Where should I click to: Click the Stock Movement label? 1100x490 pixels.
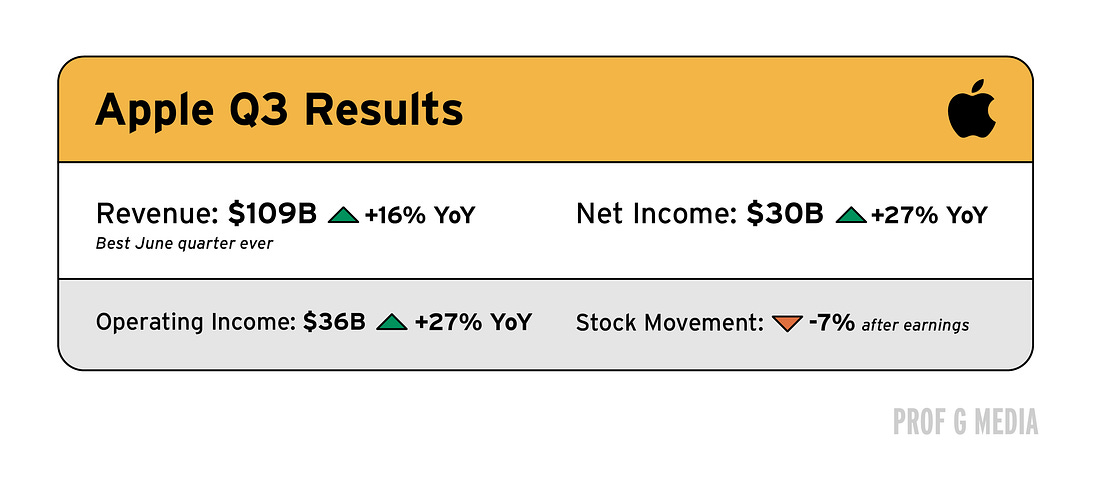tap(670, 323)
